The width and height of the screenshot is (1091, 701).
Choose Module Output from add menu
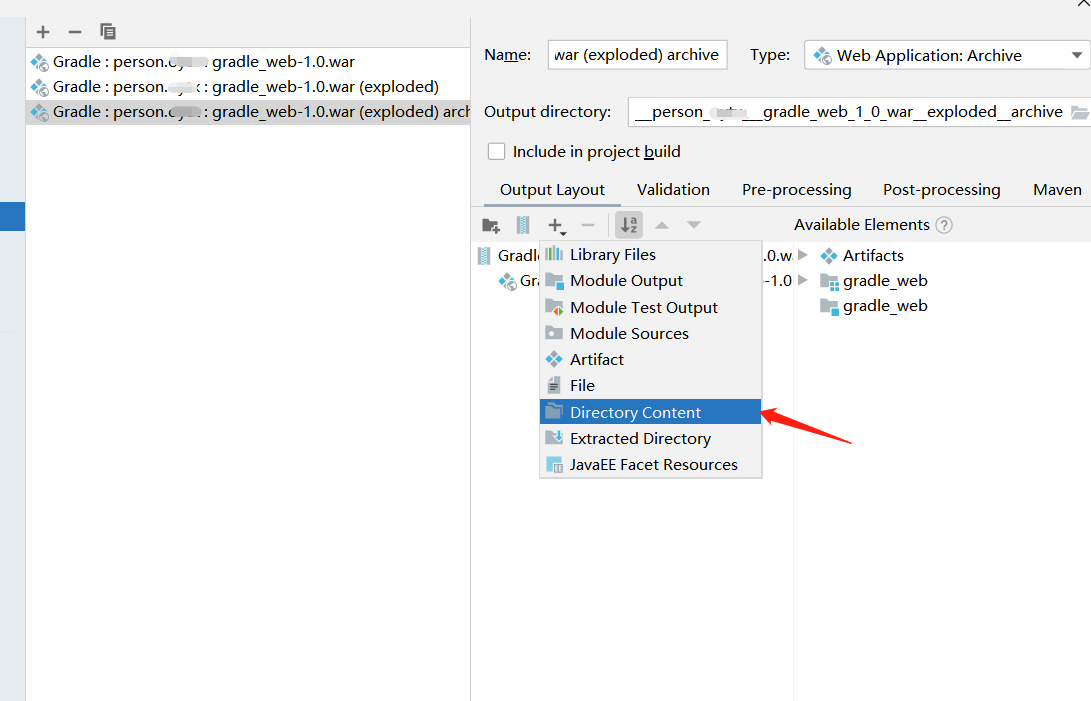pyautogui.click(x=651, y=281)
